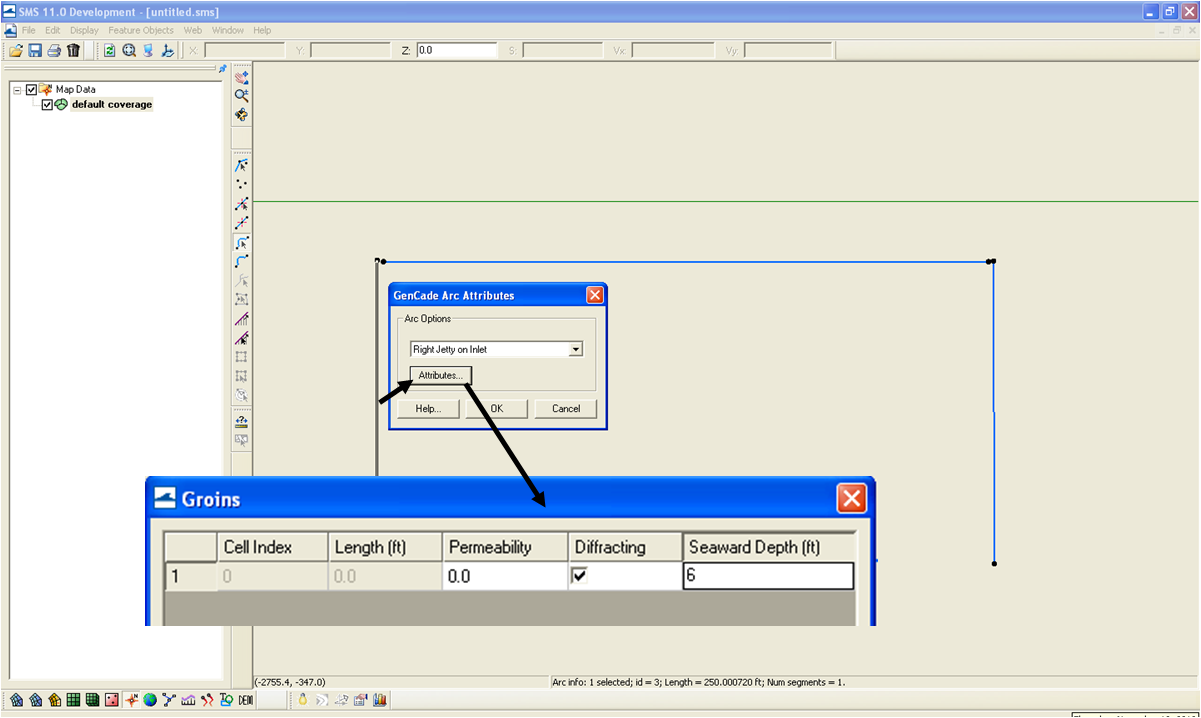The height and width of the screenshot is (718, 1201).
Task: Open the Feature Objects menu
Action: [x=141, y=30]
